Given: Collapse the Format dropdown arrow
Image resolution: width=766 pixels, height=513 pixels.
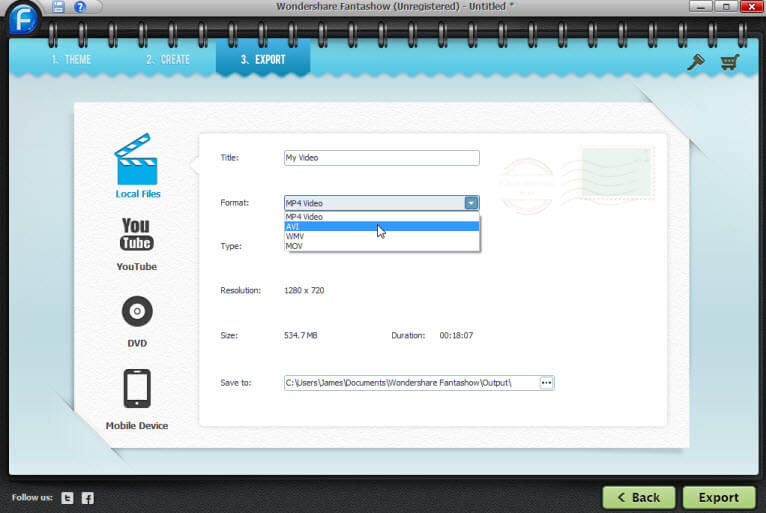Looking at the screenshot, I should (x=471, y=203).
